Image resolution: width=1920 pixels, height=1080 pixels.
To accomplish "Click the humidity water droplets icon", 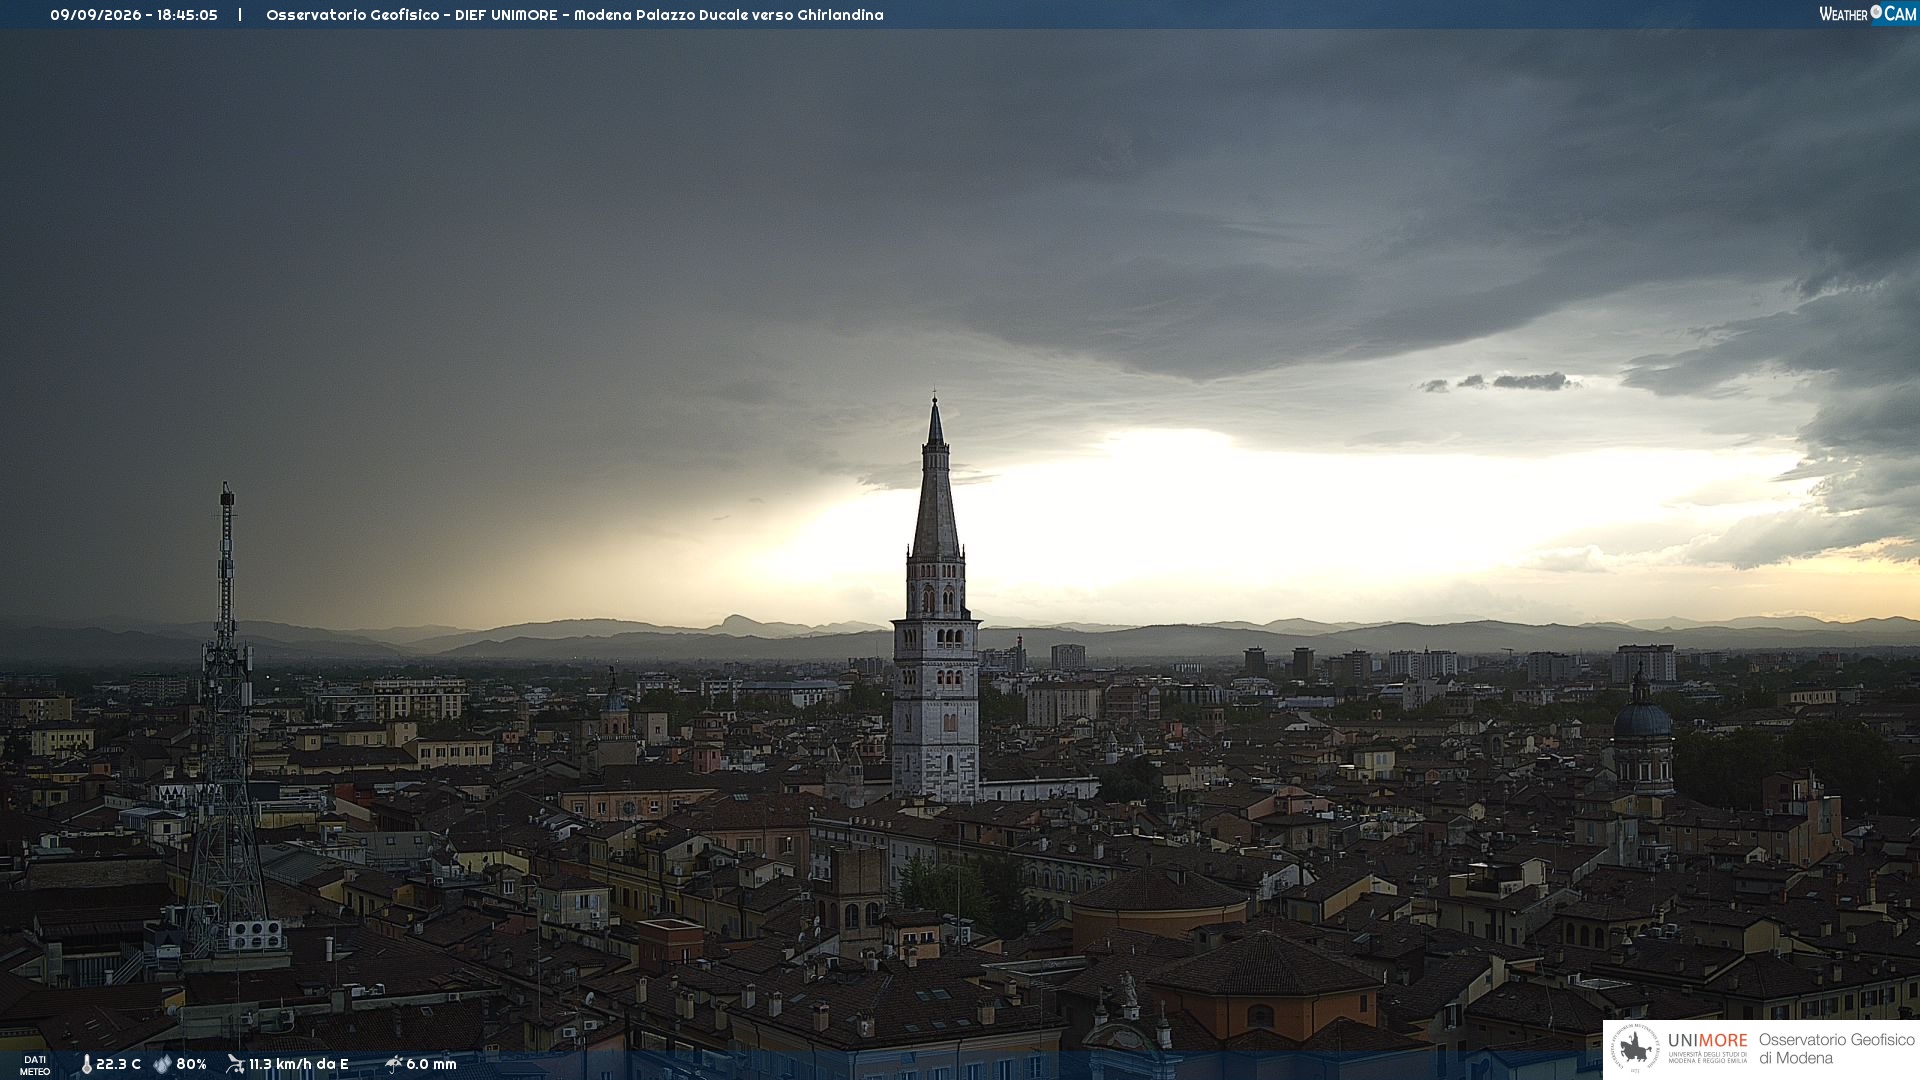I will 162,1064.
